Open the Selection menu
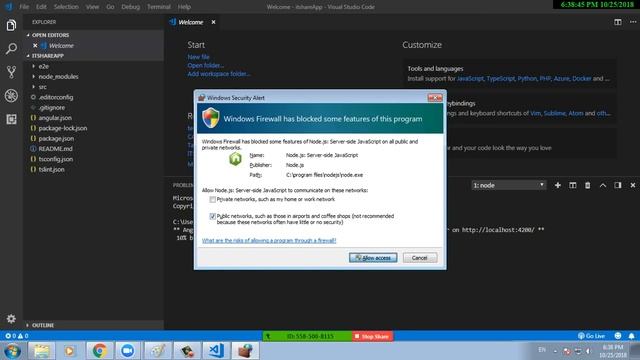 (66, 7)
